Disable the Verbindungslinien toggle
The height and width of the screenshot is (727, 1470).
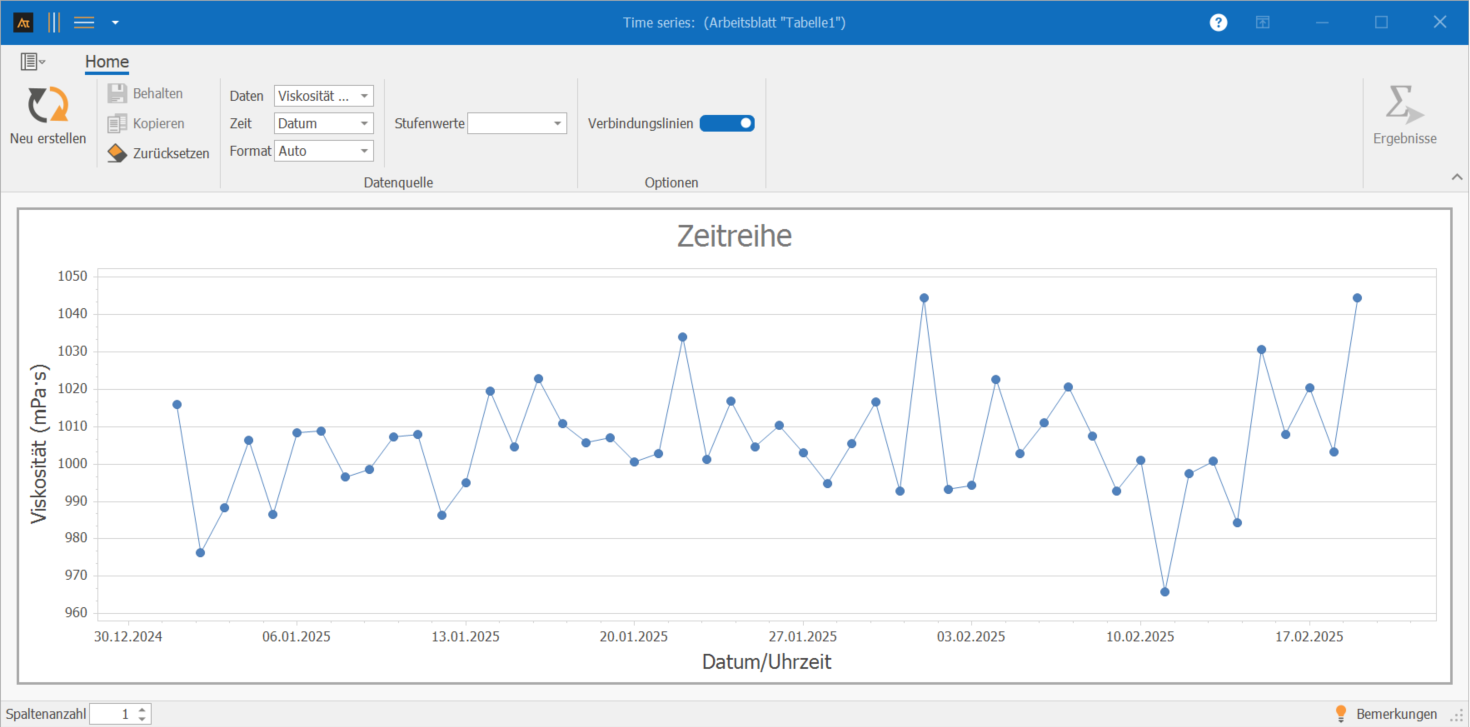pyautogui.click(x=727, y=123)
